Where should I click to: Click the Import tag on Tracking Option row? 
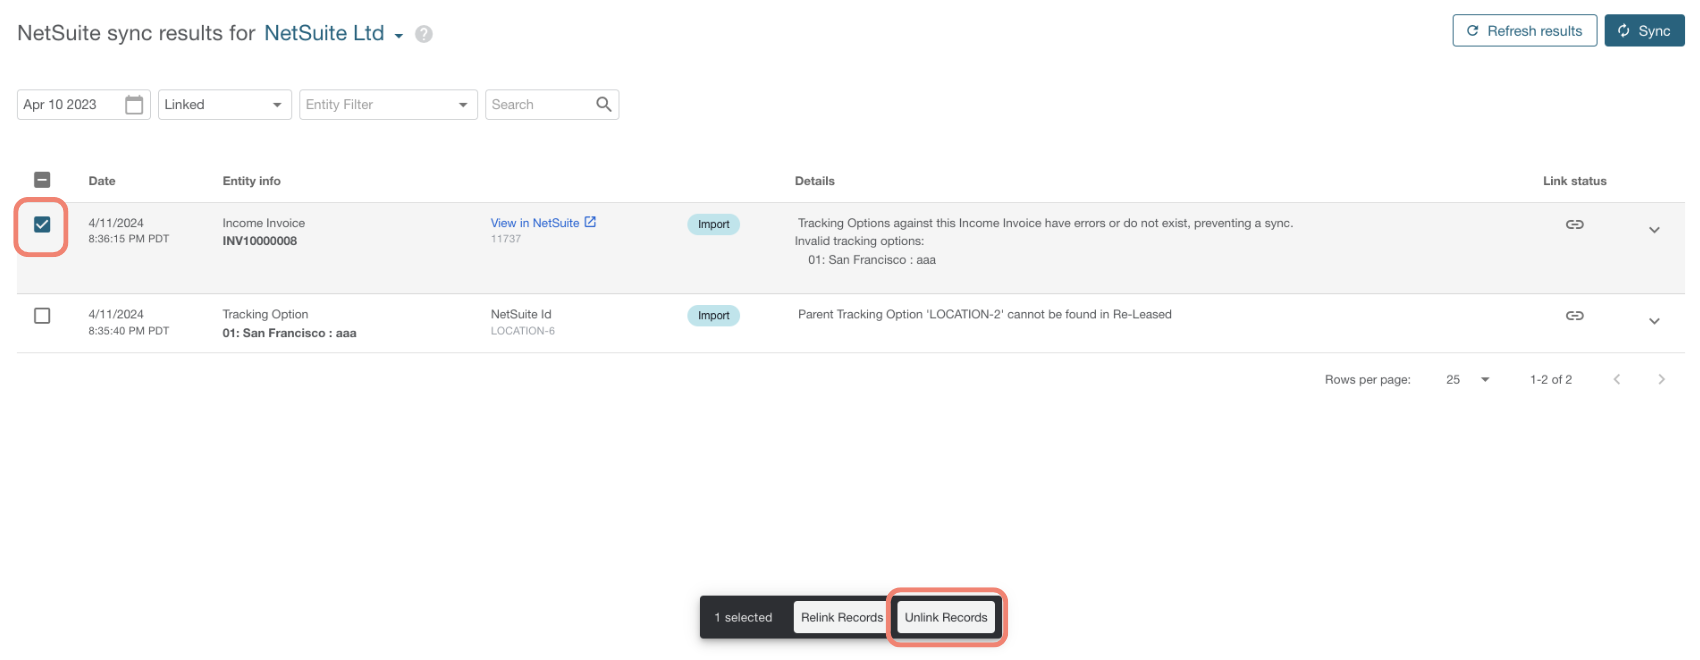coord(714,315)
